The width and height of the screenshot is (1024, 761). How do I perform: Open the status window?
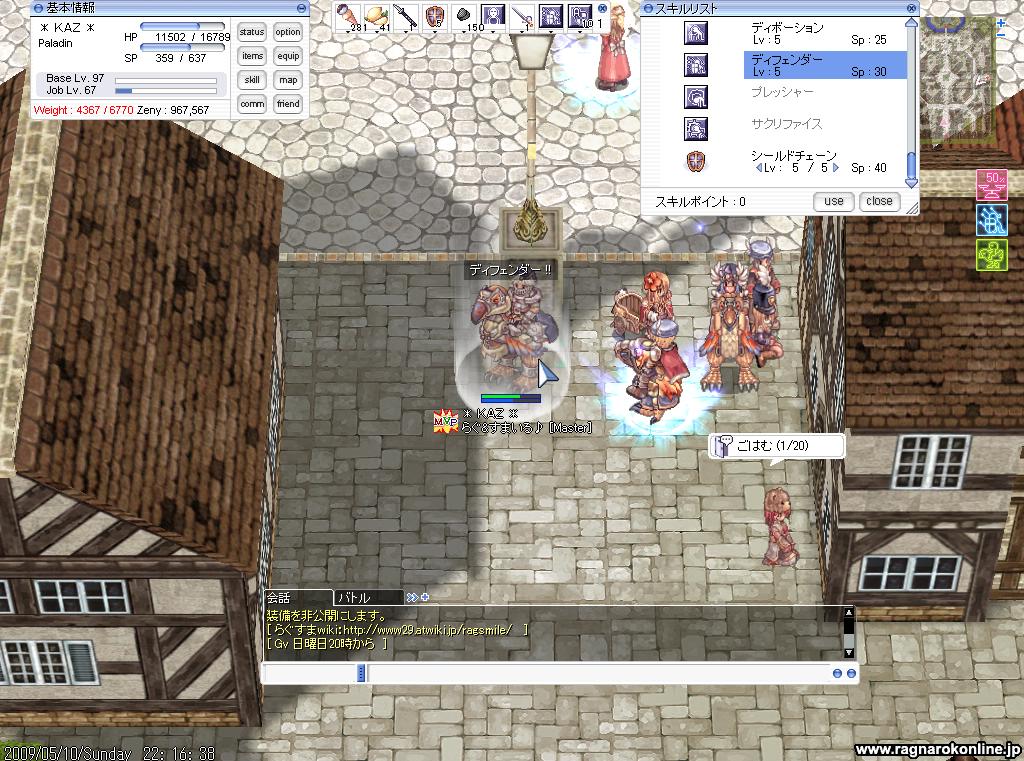(x=252, y=32)
